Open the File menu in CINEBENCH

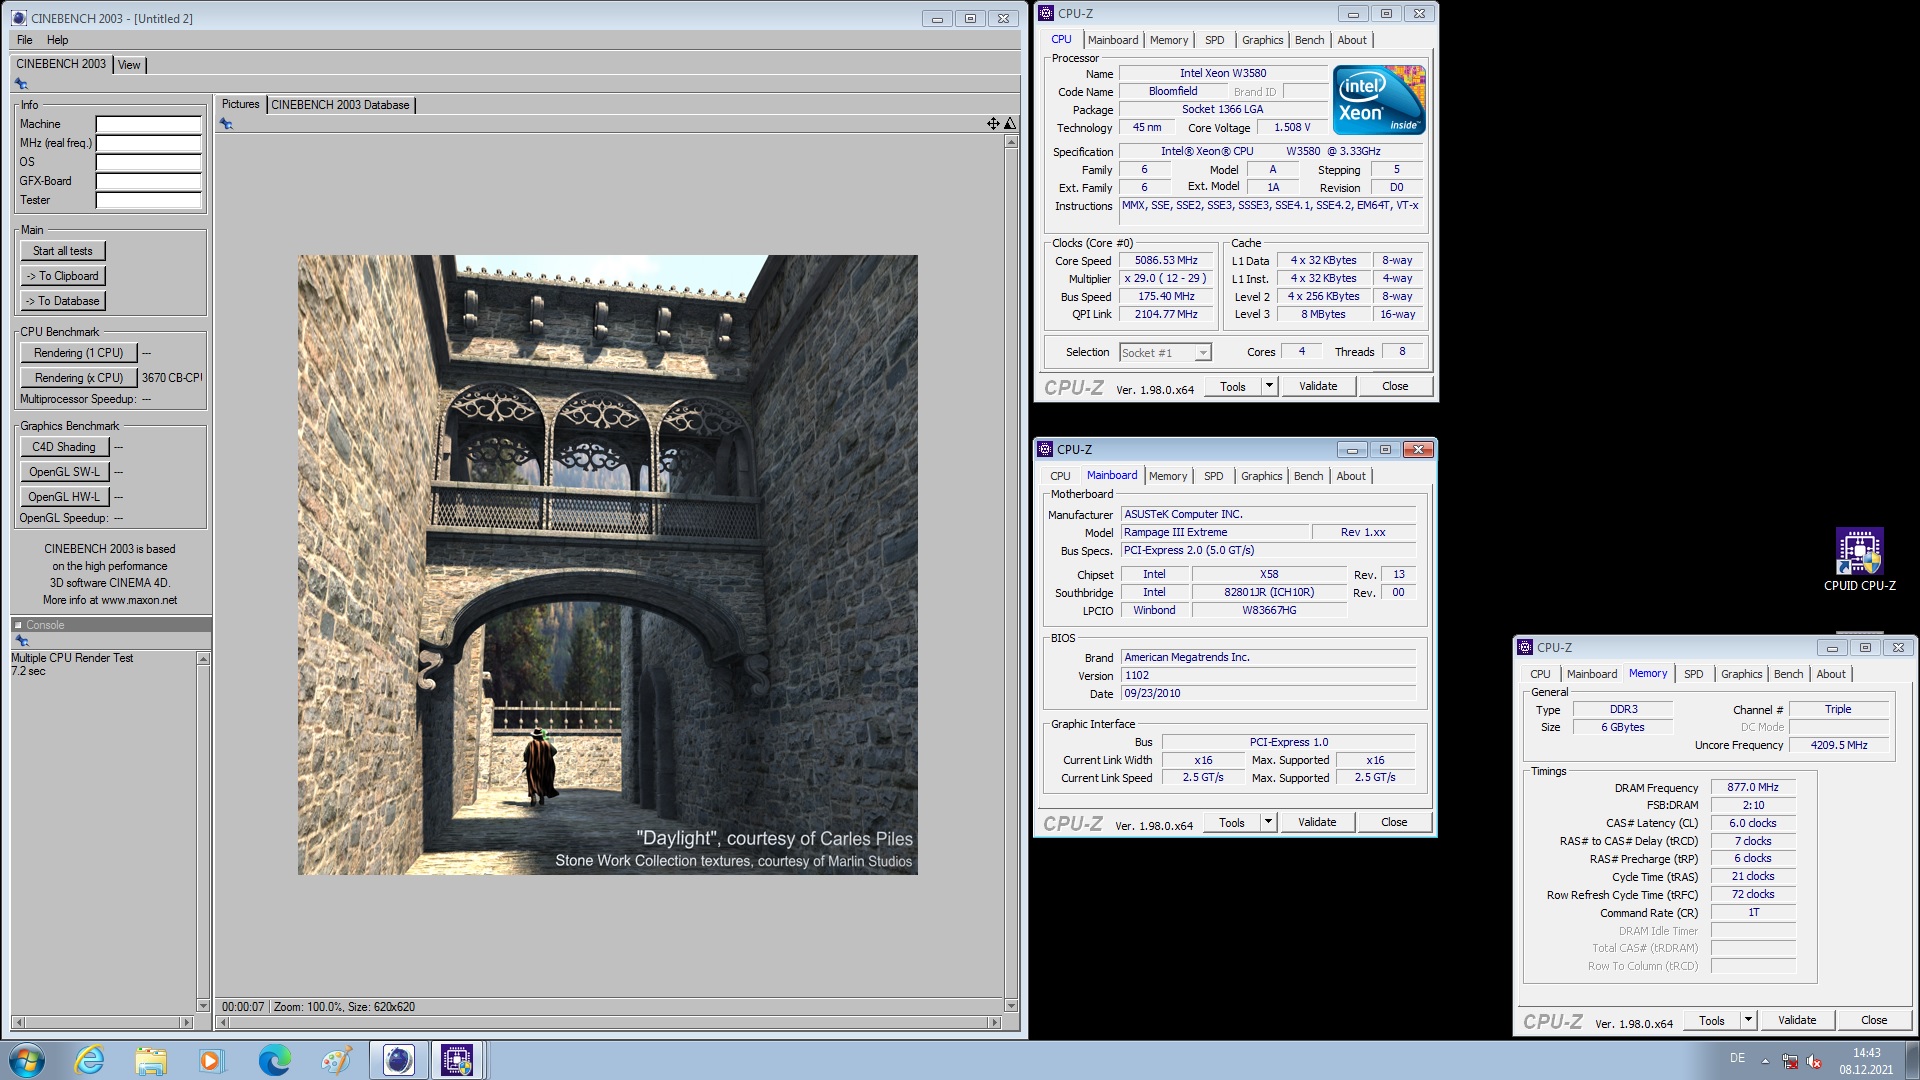click(x=25, y=40)
